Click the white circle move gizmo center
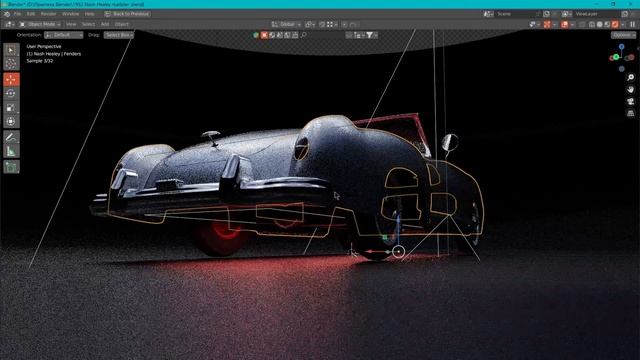 pyautogui.click(x=398, y=252)
